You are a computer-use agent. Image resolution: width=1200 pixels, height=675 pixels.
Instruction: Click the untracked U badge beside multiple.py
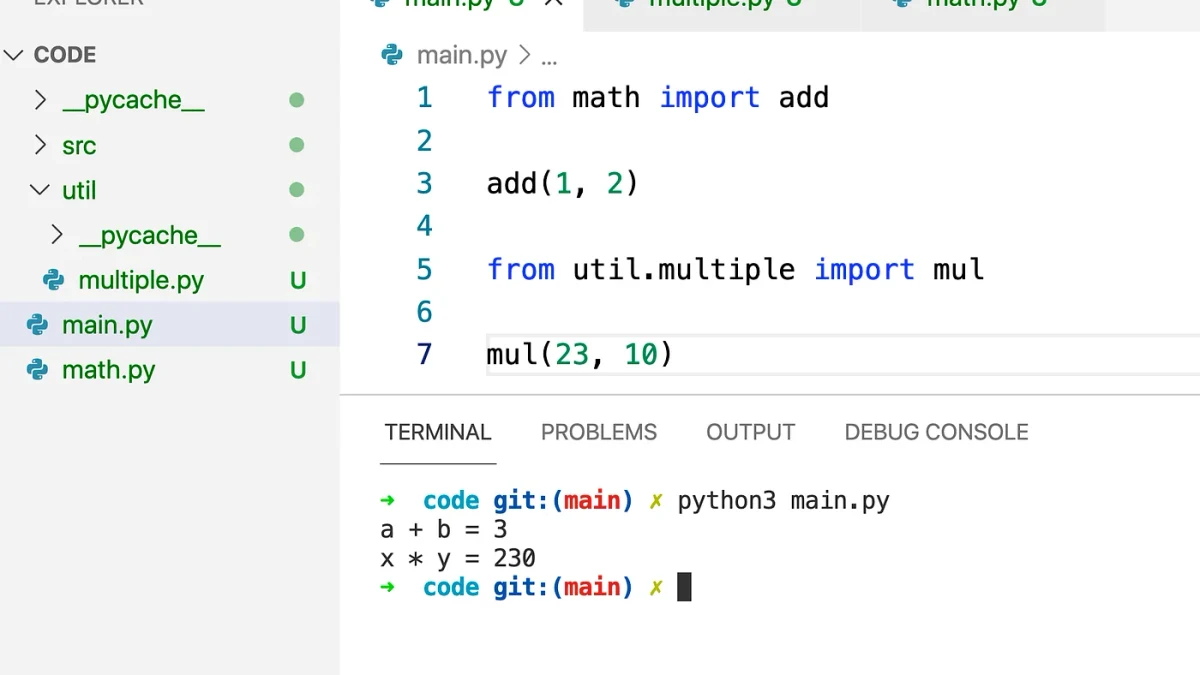pos(298,281)
